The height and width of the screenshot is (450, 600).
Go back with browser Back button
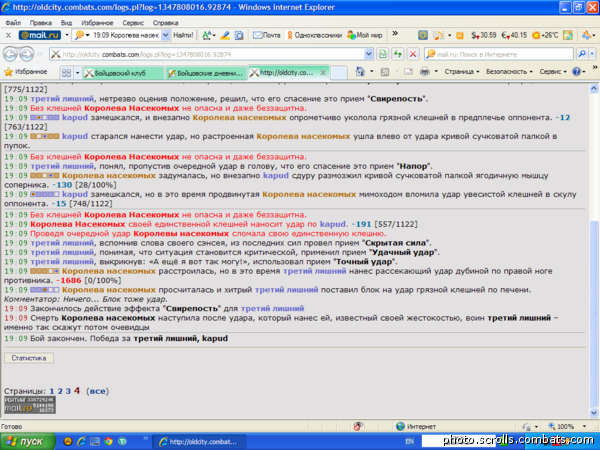coord(10,54)
